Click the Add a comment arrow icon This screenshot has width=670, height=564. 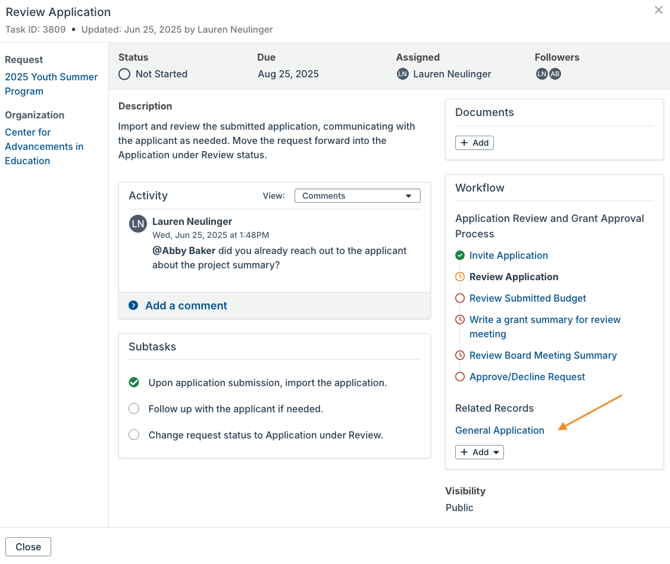point(133,306)
